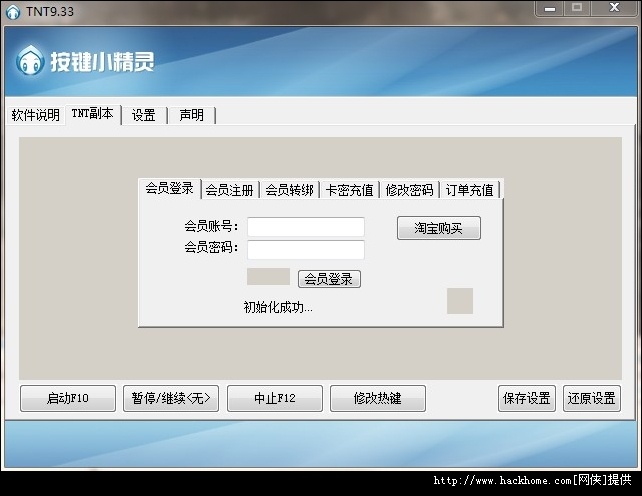Image resolution: width=642 pixels, height=496 pixels.
Task: Start the script with 启动F10
Action: click(x=68, y=398)
